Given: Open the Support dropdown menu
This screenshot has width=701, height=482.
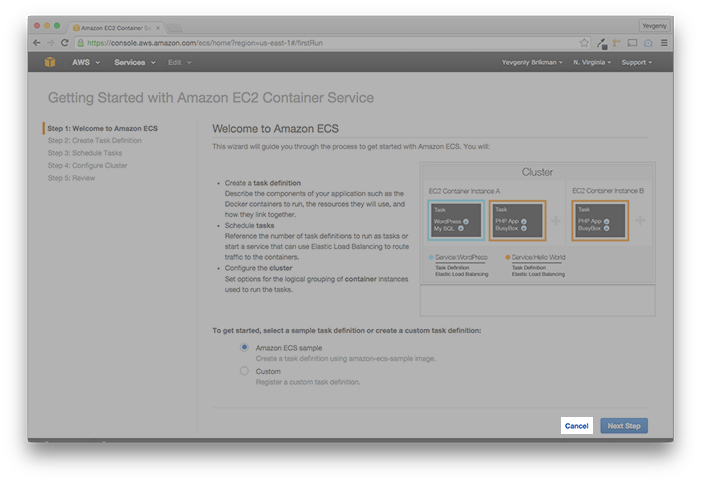Looking at the screenshot, I should [637, 62].
